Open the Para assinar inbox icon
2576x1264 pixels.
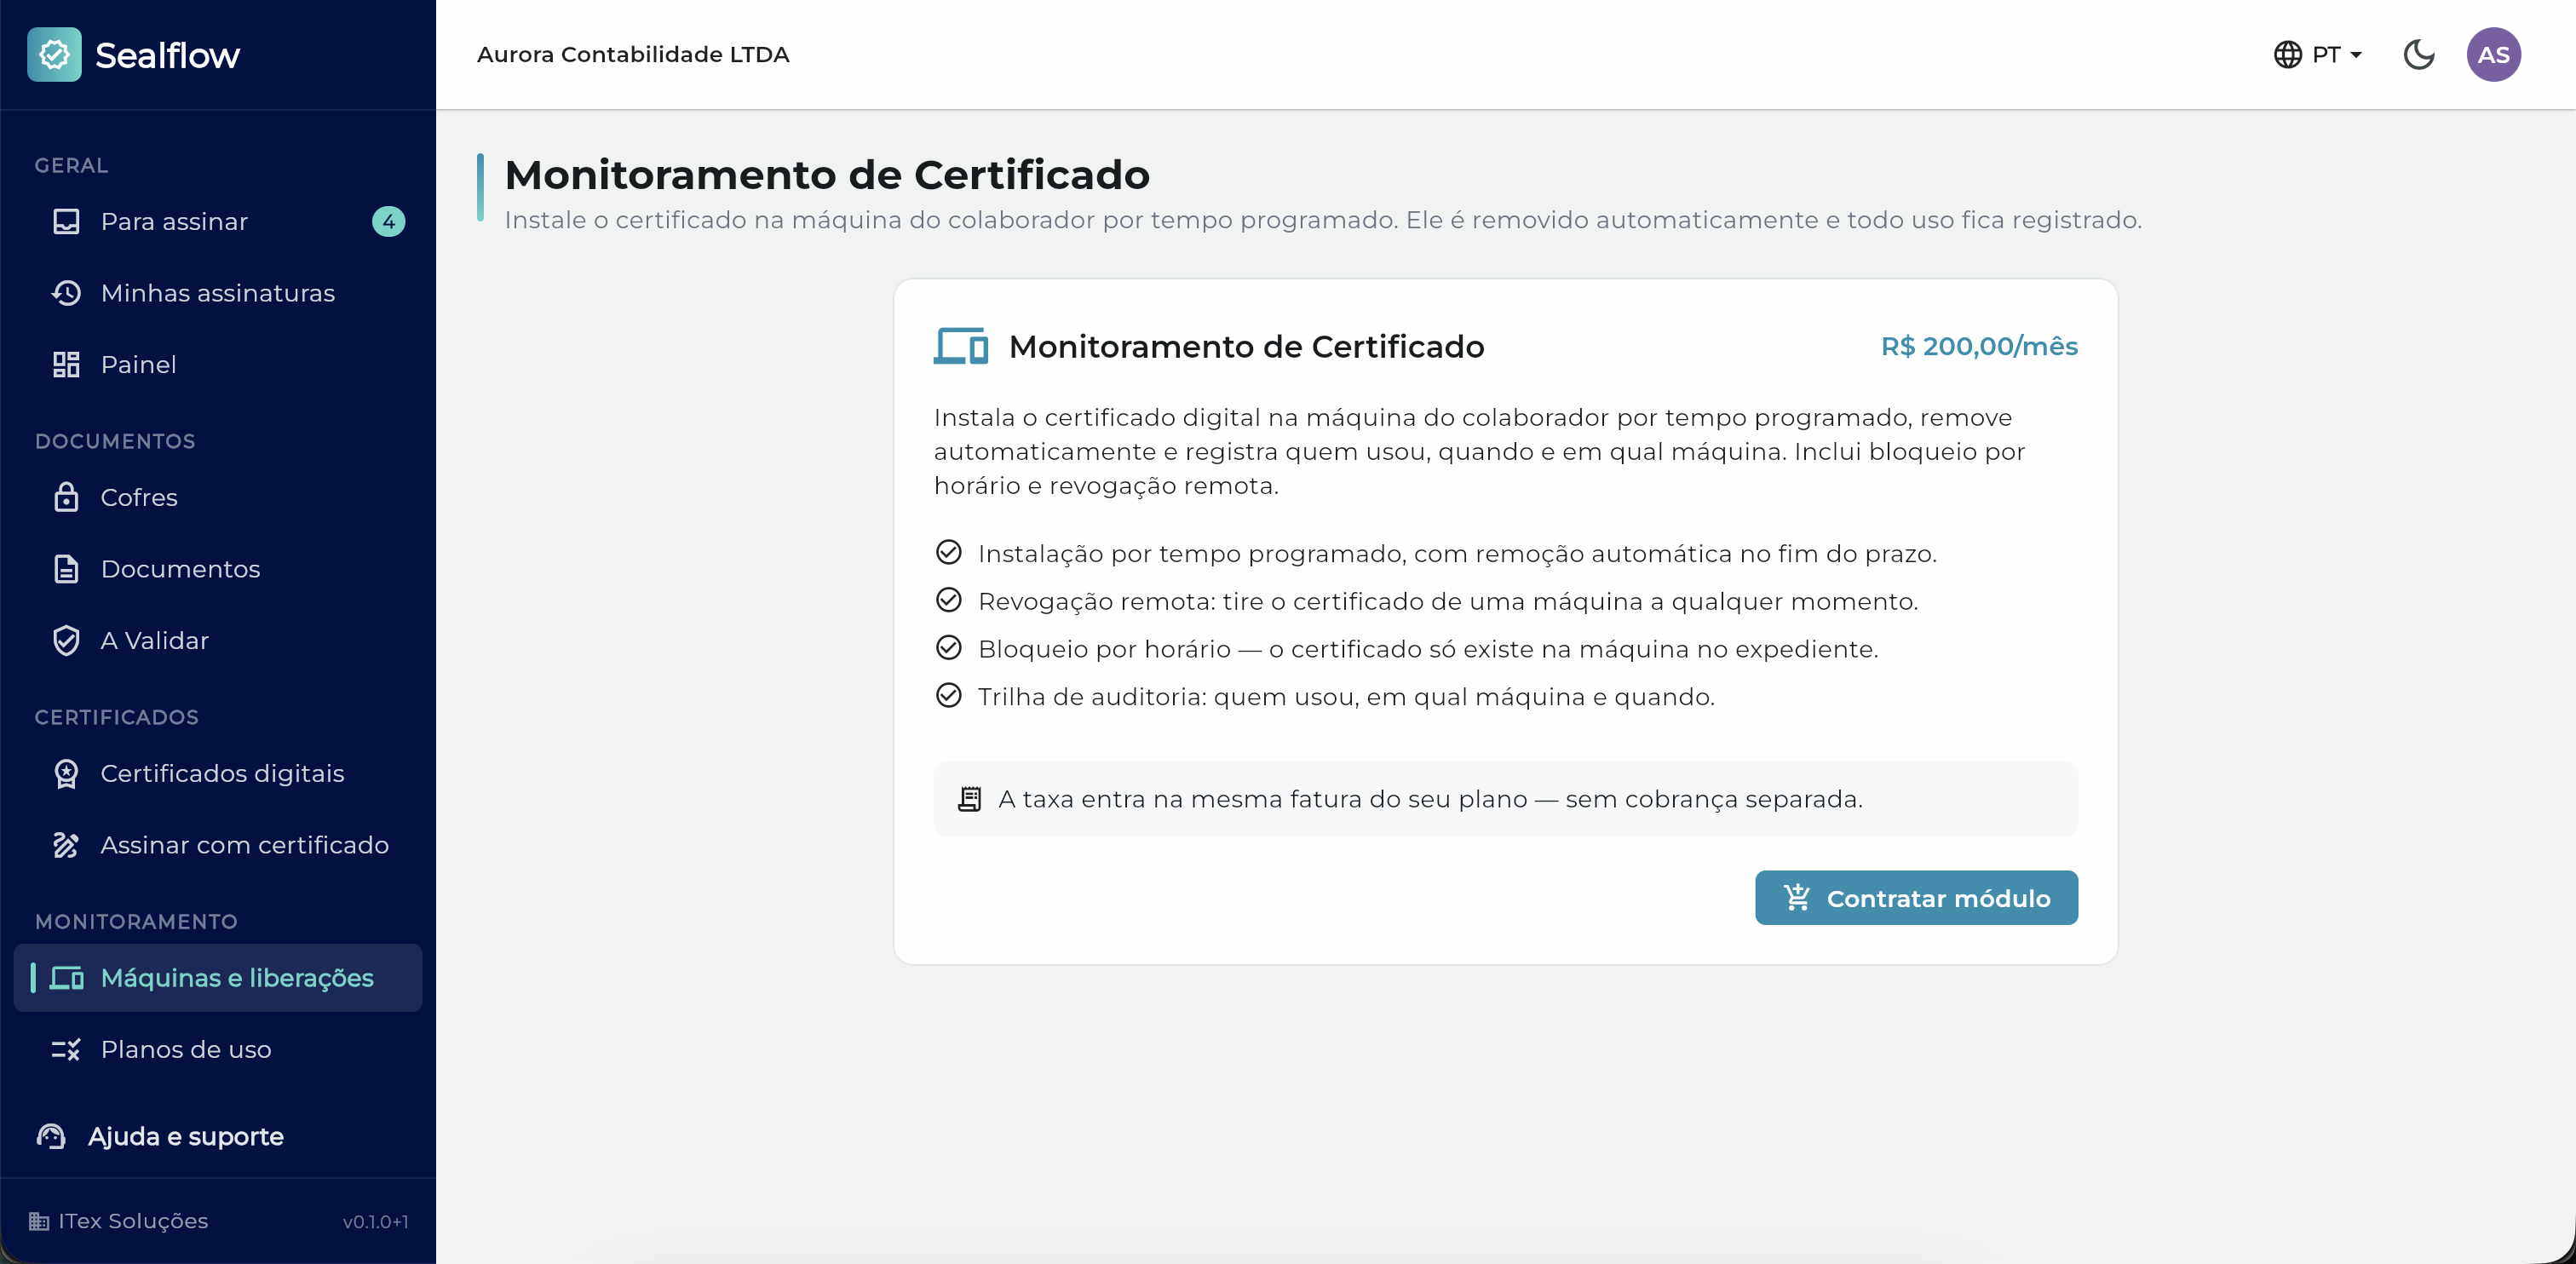pyautogui.click(x=66, y=221)
